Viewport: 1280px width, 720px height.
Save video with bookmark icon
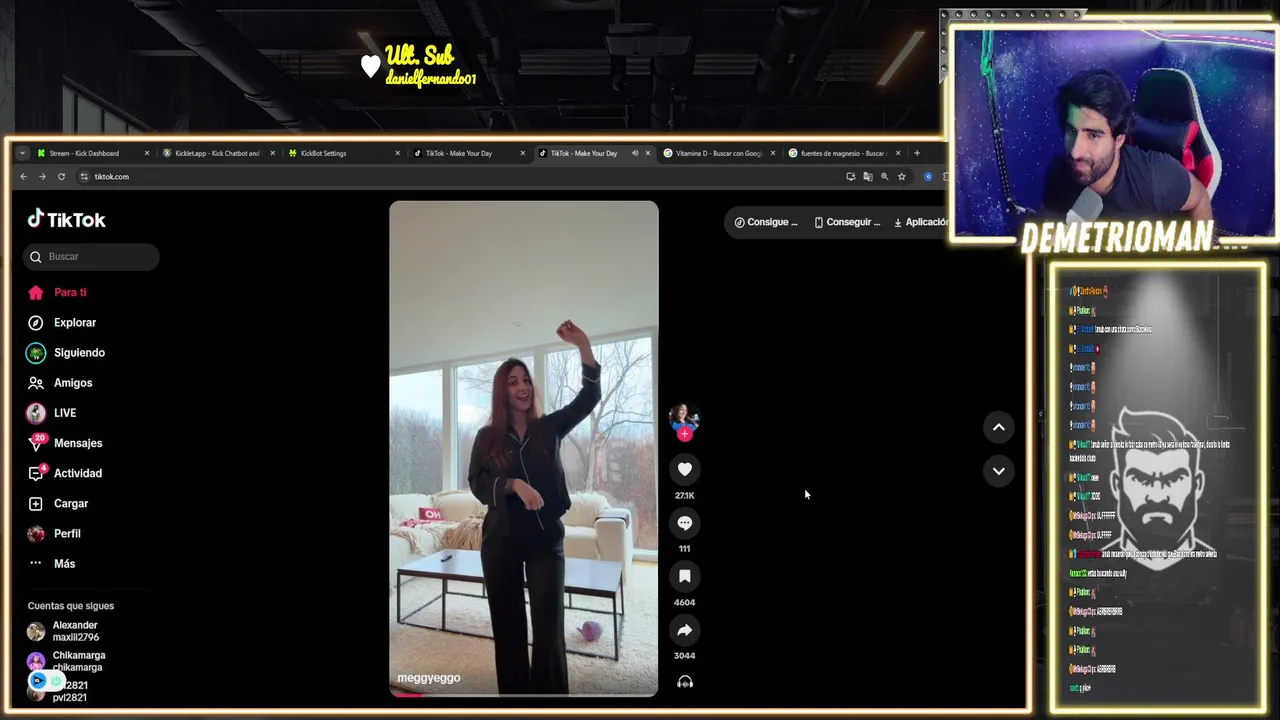coord(684,576)
